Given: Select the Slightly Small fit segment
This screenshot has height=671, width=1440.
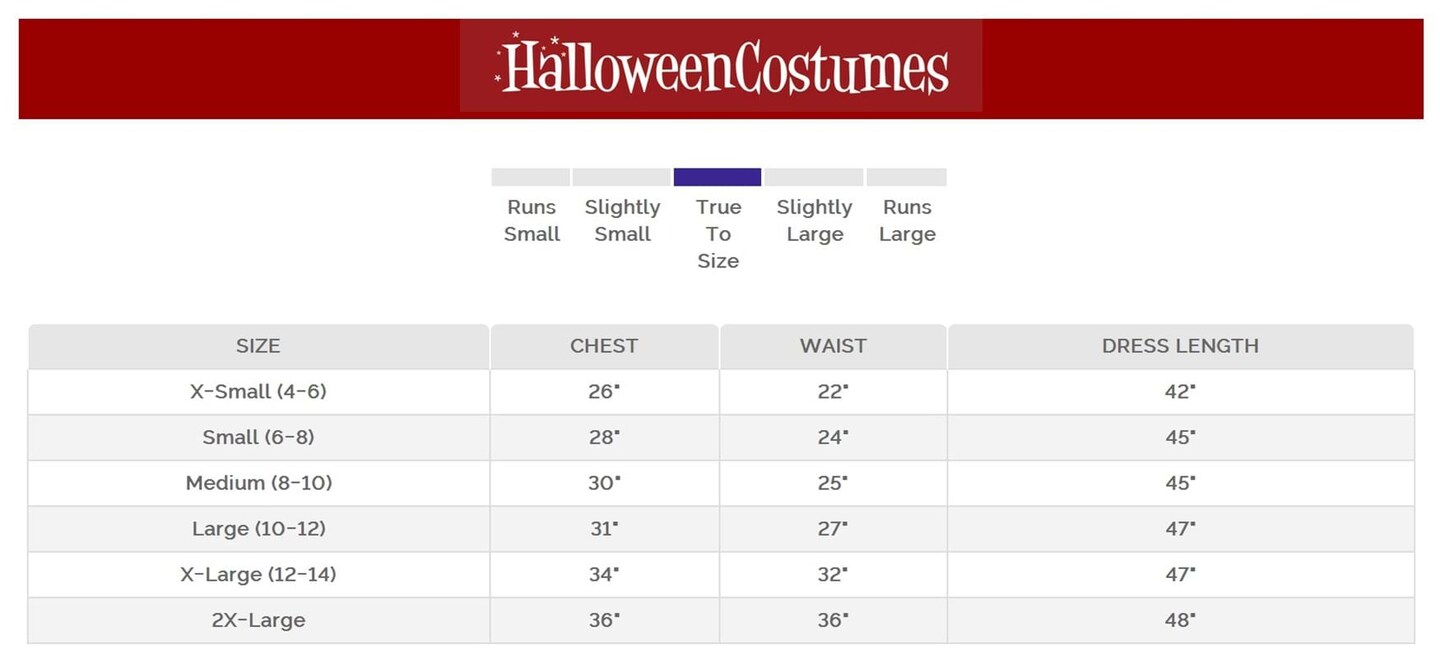Looking at the screenshot, I should 621,178.
